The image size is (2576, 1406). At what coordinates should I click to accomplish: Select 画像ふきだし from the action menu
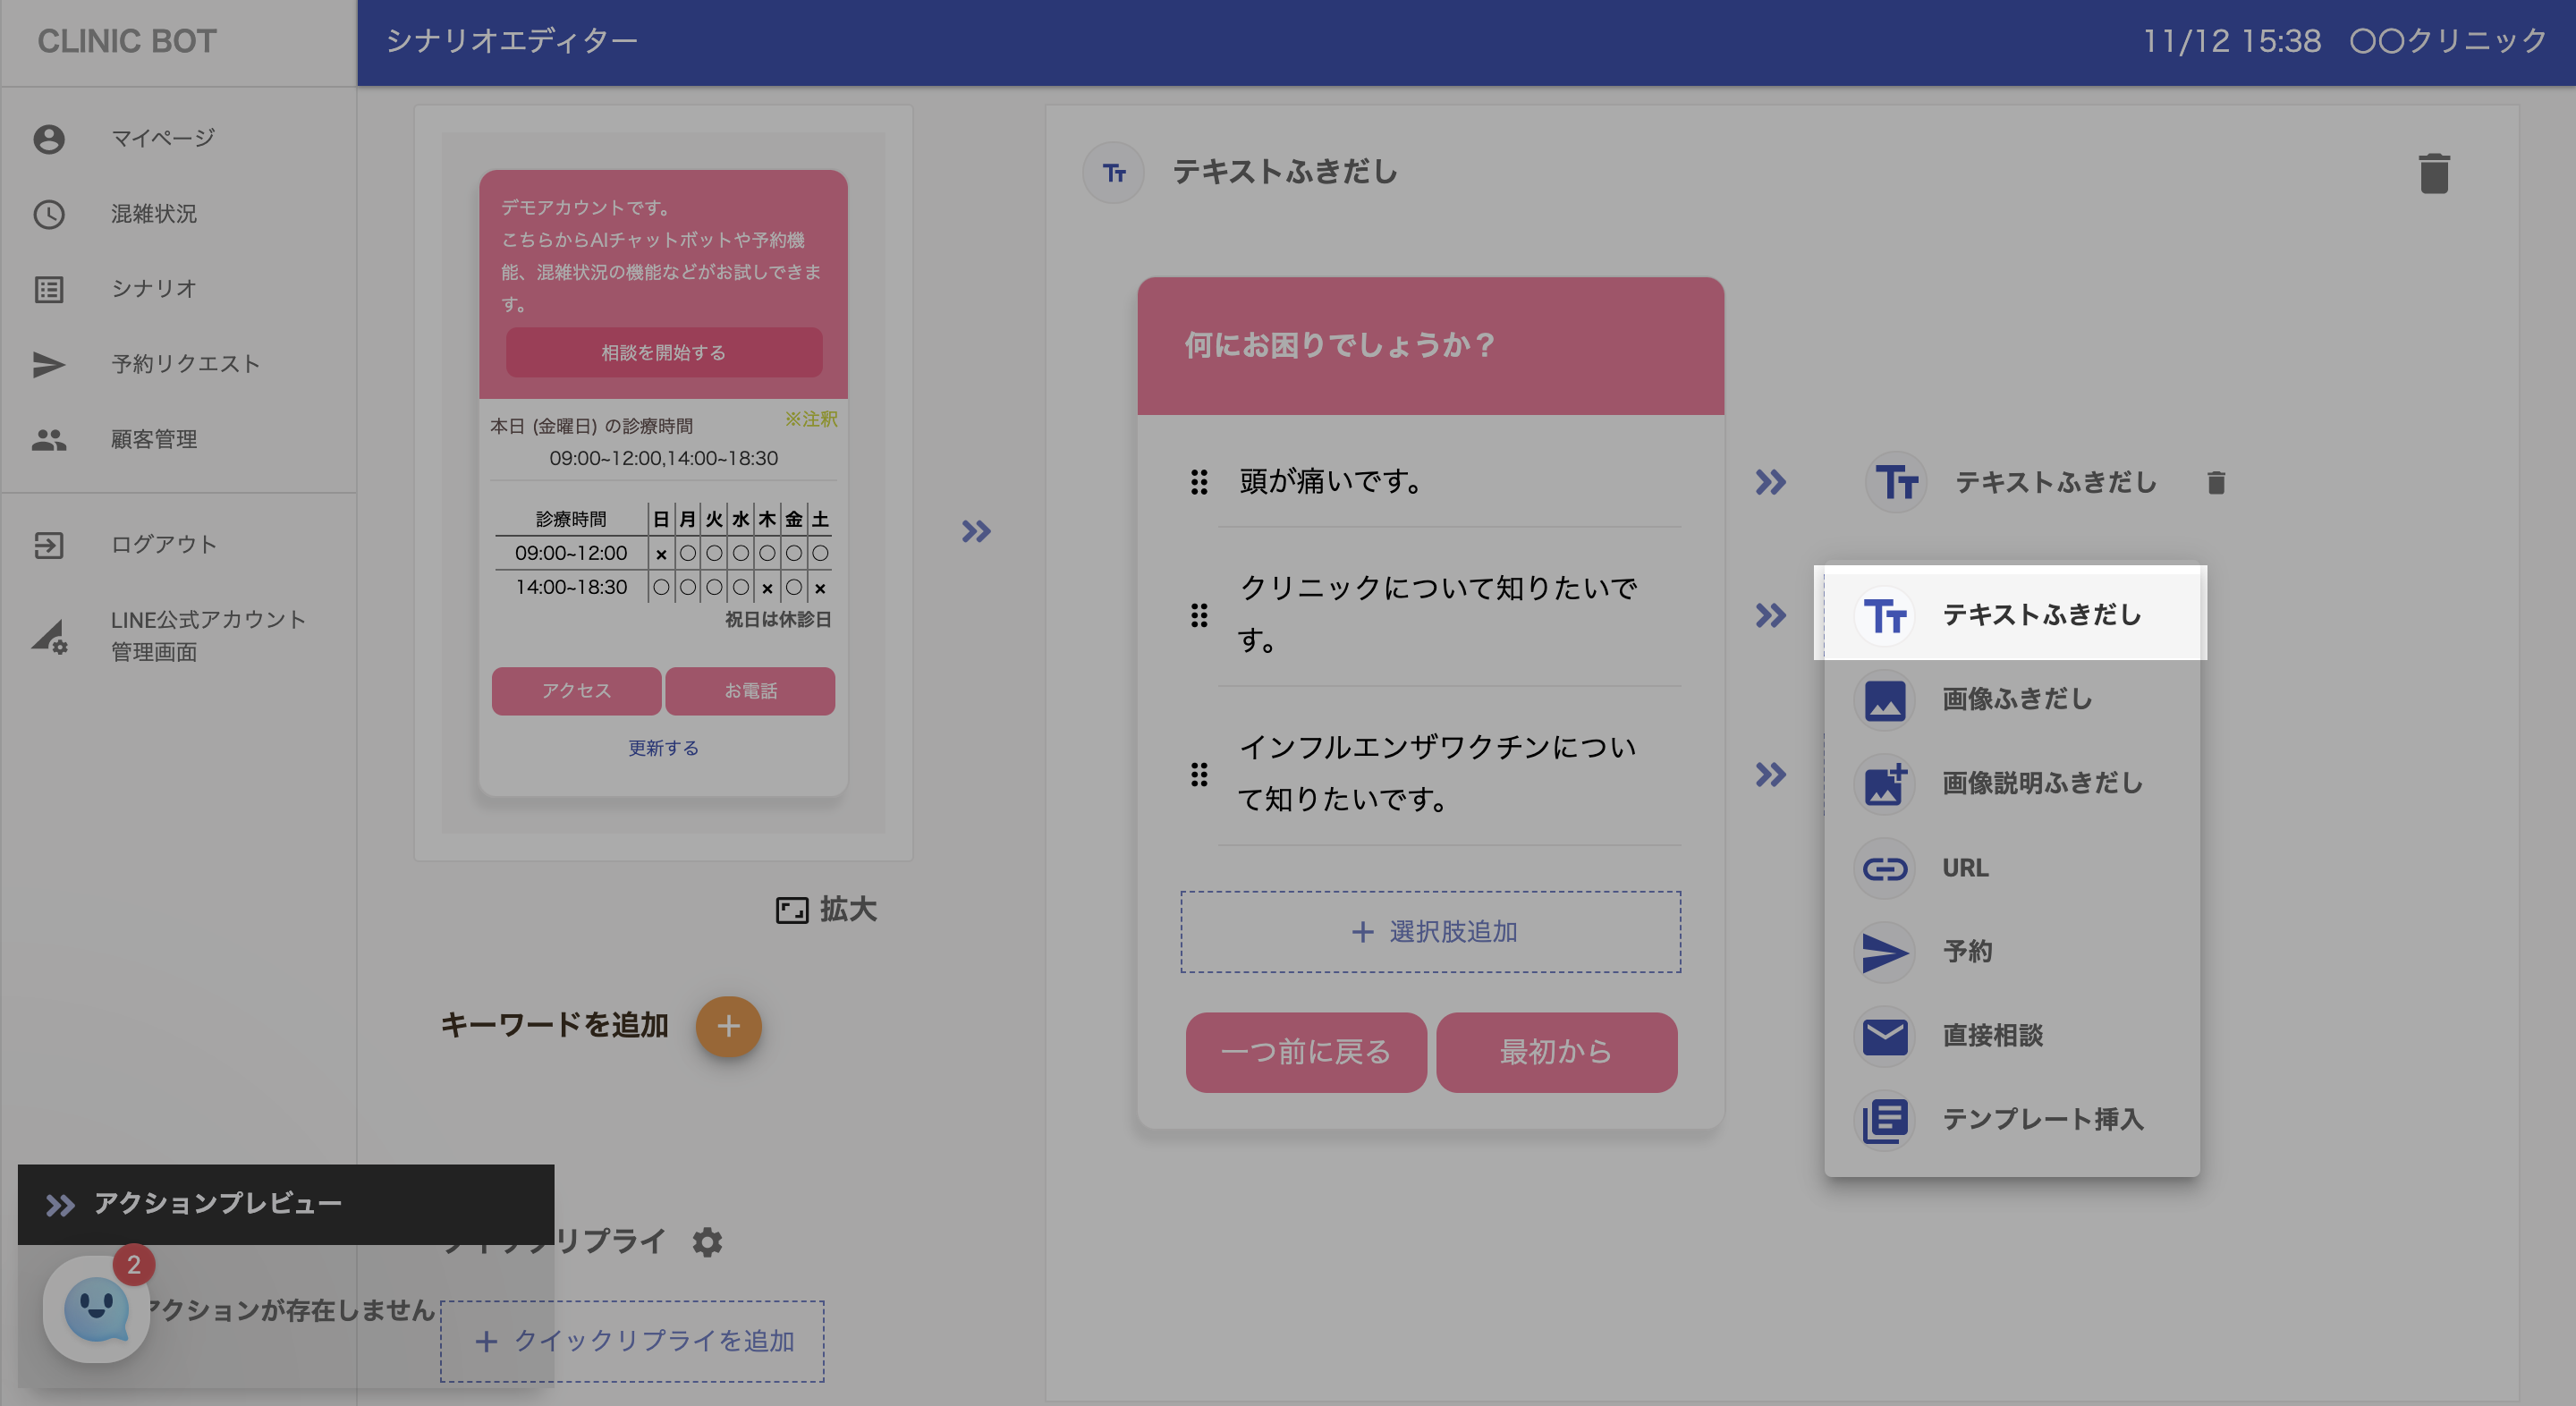[2015, 699]
